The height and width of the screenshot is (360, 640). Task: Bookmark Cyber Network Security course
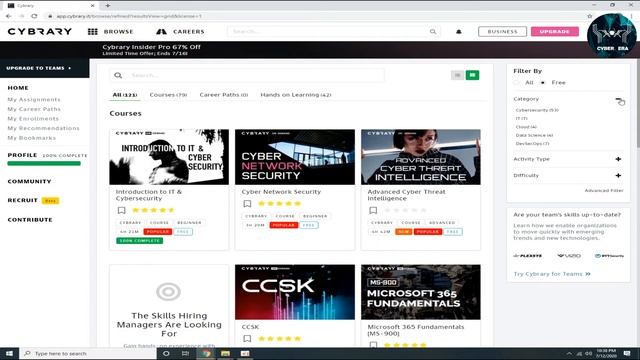(x=247, y=204)
